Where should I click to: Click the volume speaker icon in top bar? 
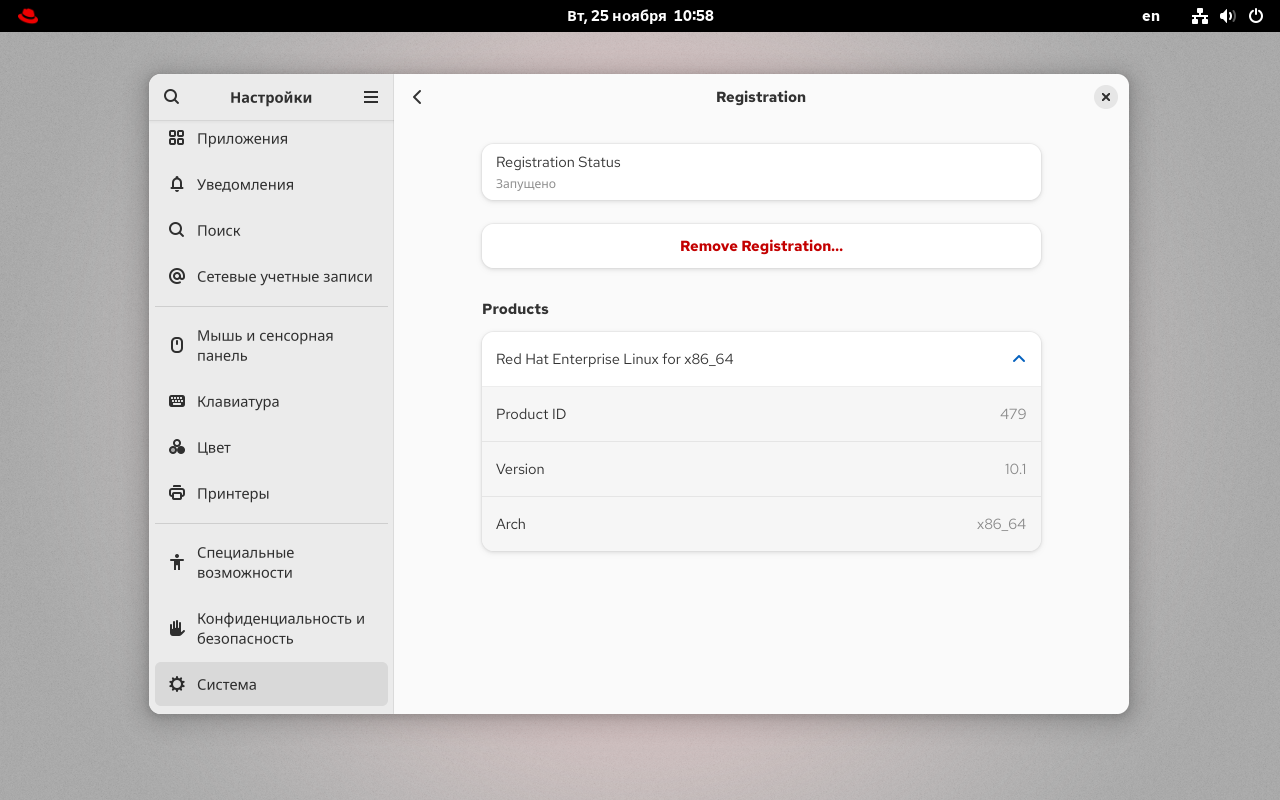pyautogui.click(x=1227, y=16)
